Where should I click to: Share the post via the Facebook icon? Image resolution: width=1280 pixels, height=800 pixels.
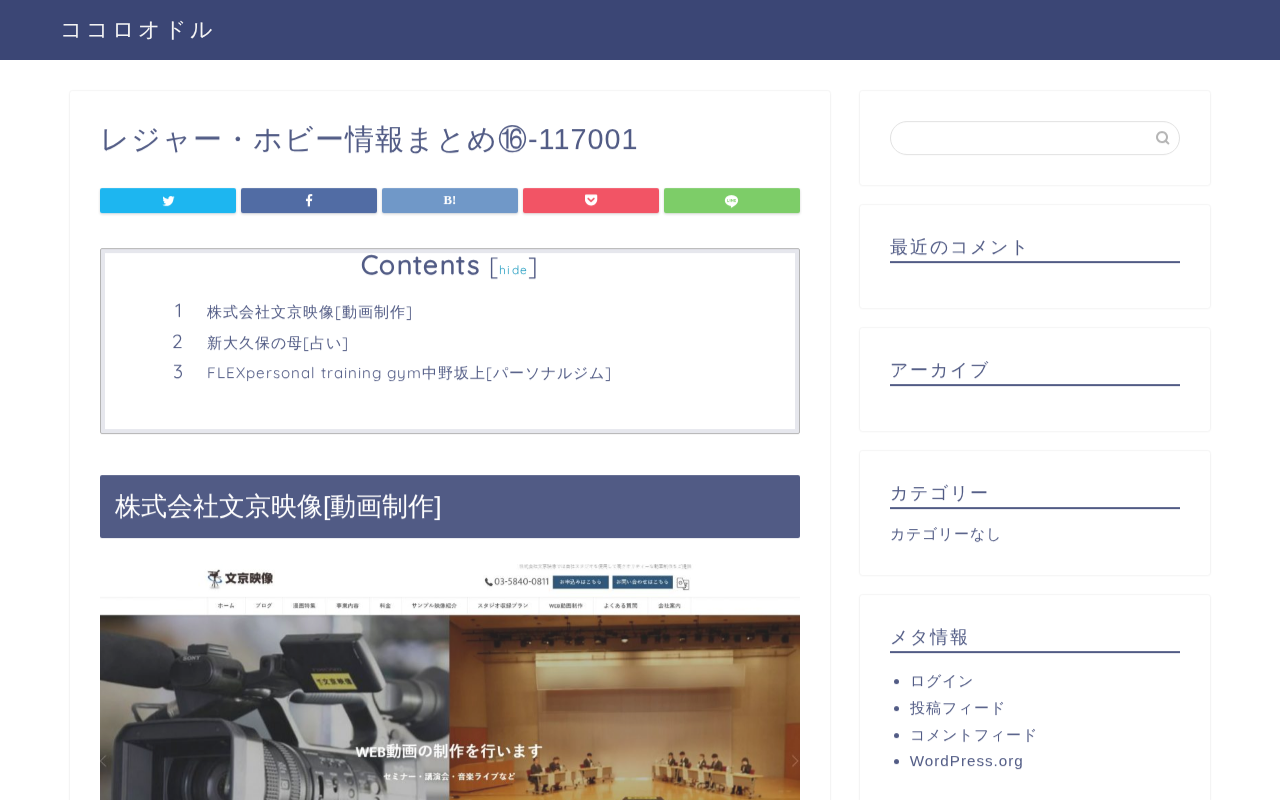(x=309, y=200)
